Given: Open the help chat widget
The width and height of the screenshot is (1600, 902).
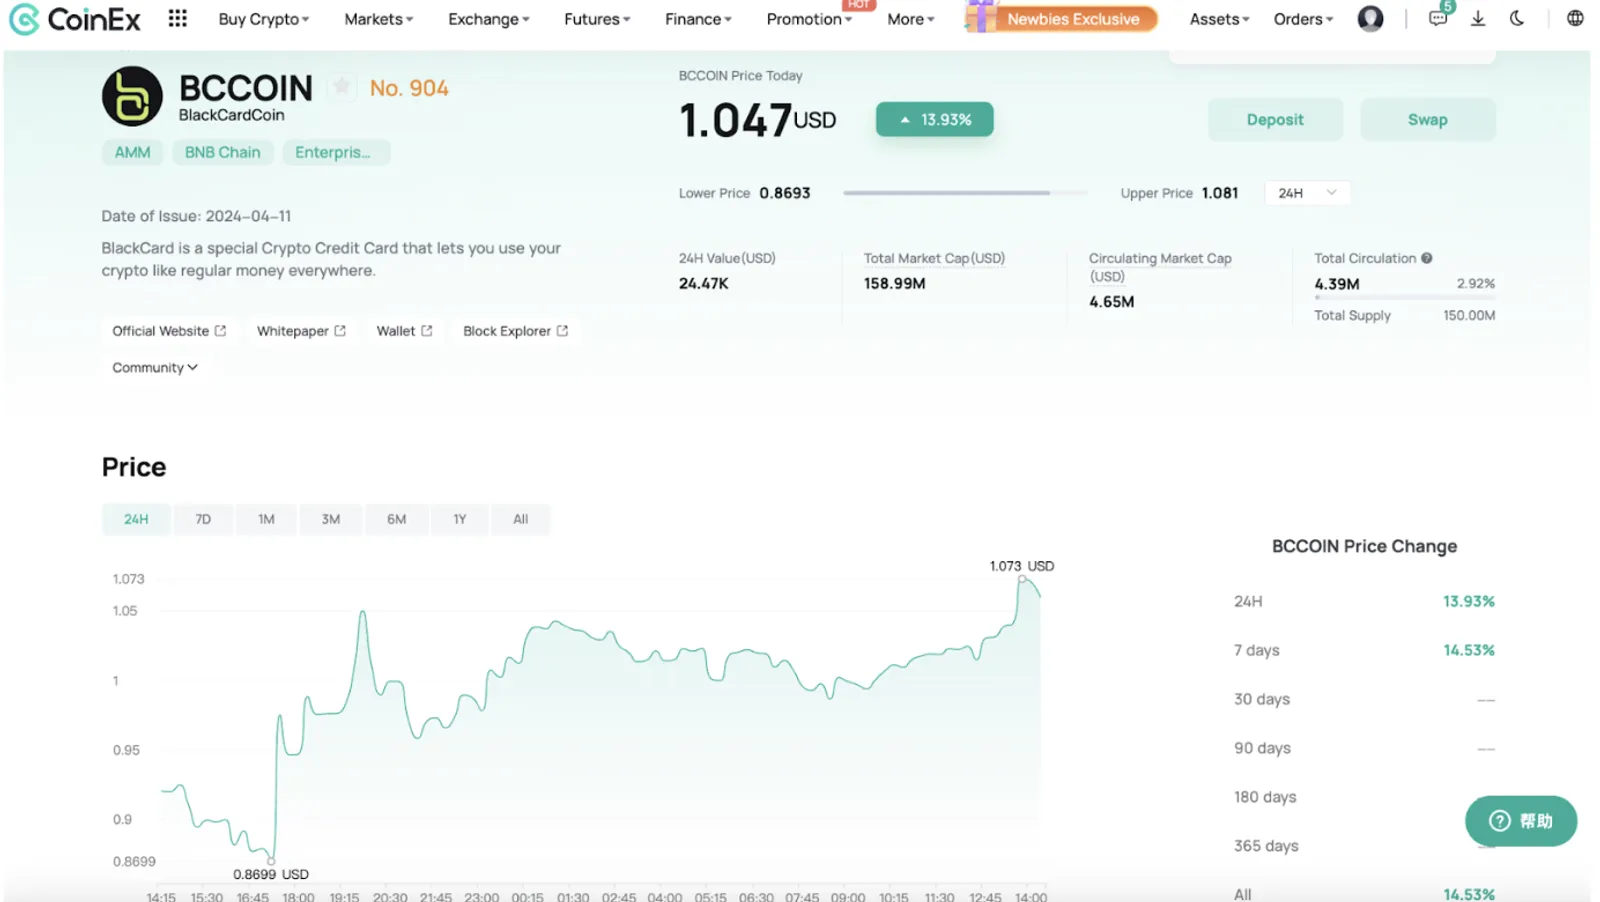Looking at the screenshot, I should pos(1521,821).
